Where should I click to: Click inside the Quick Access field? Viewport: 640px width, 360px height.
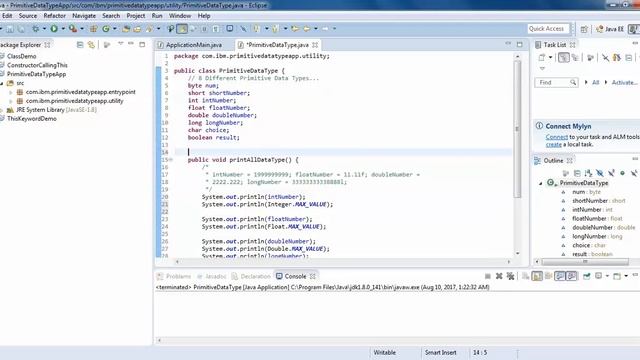pyautogui.click(x=548, y=29)
